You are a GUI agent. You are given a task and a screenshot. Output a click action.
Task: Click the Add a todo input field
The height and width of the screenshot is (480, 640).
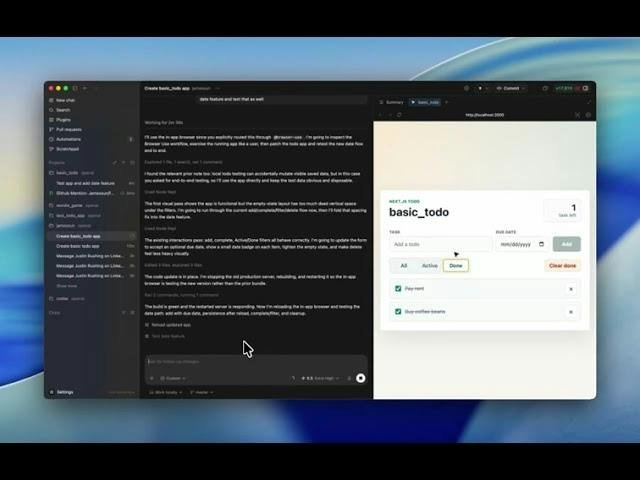(x=440, y=244)
